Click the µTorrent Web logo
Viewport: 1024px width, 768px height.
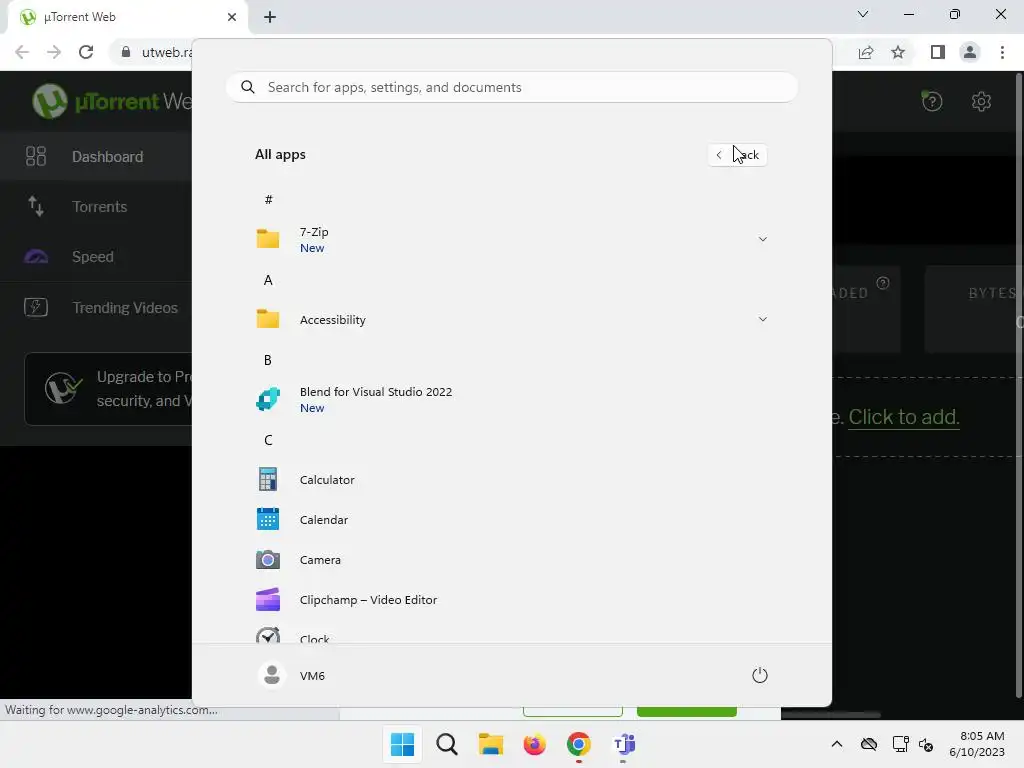[112, 101]
